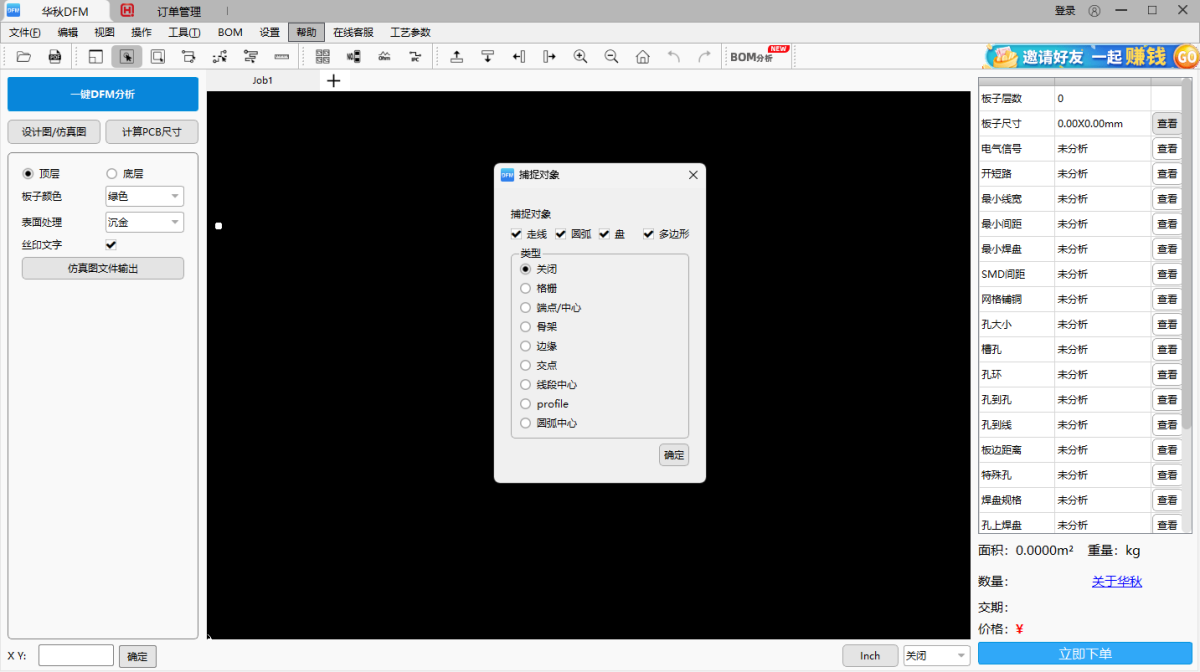Select the ruler measure tool icon
Viewport: 1200px width, 672px height.
(282, 57)
